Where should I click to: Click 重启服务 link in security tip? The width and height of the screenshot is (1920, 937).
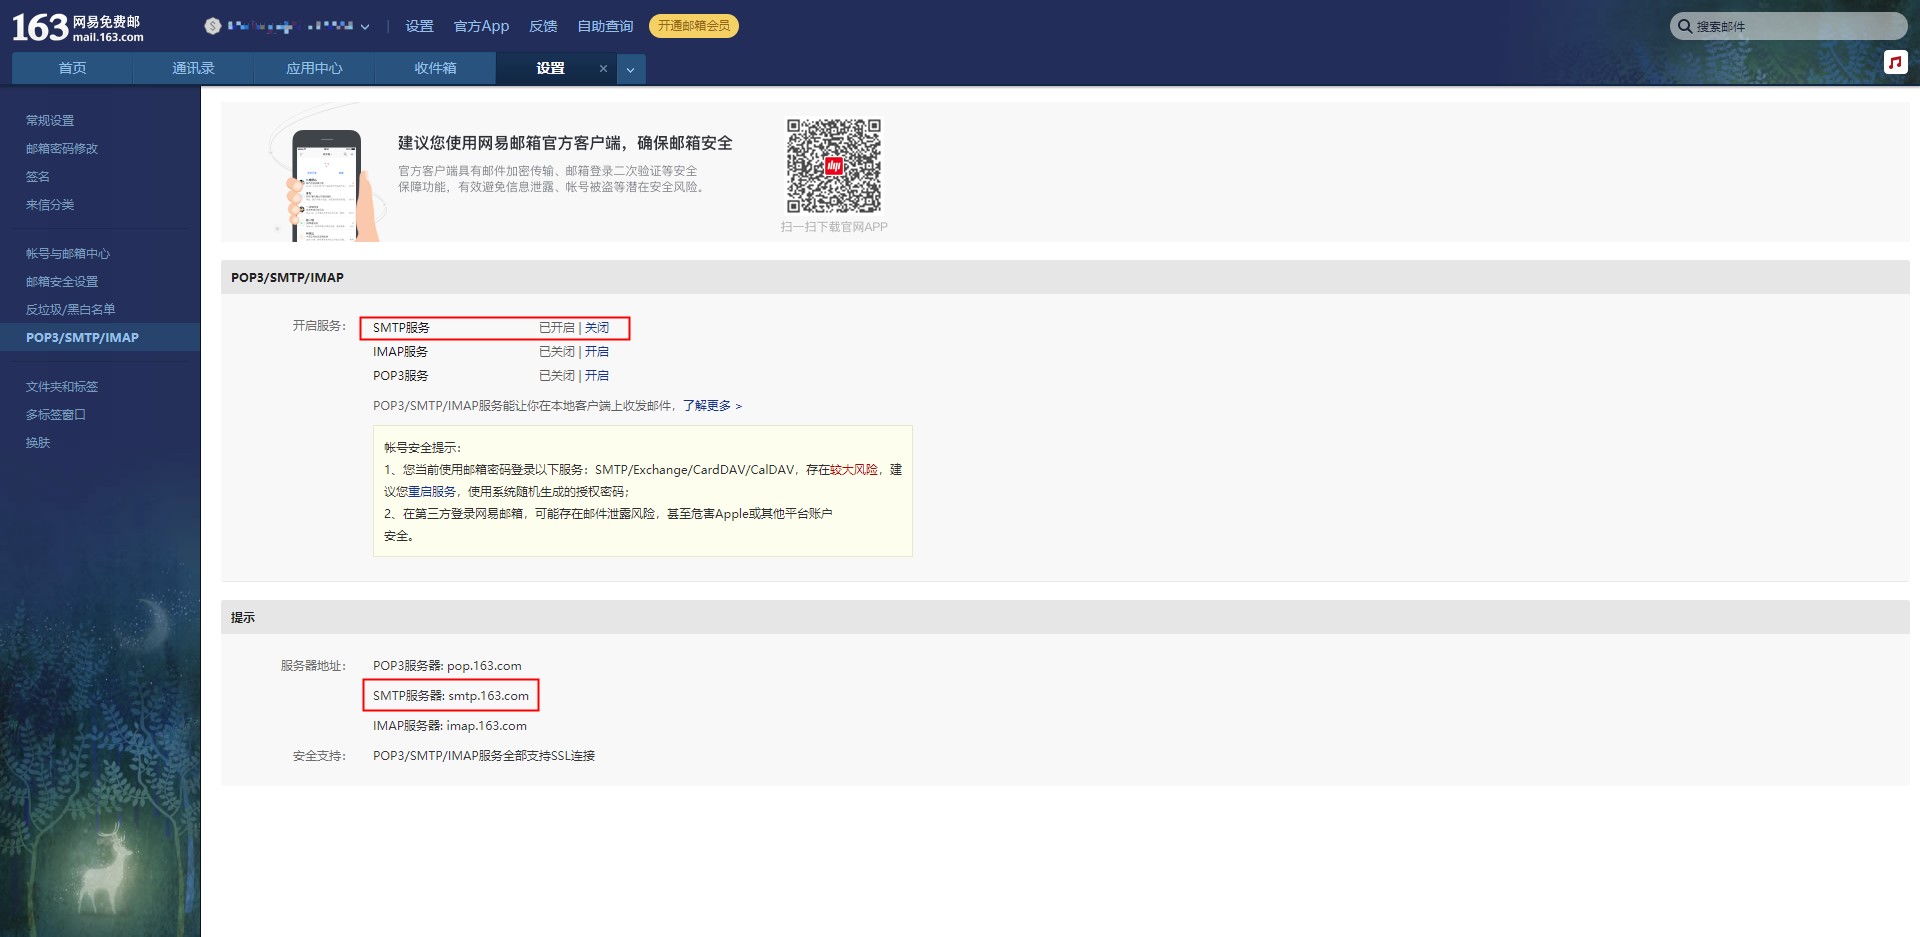tap(432, 491)
